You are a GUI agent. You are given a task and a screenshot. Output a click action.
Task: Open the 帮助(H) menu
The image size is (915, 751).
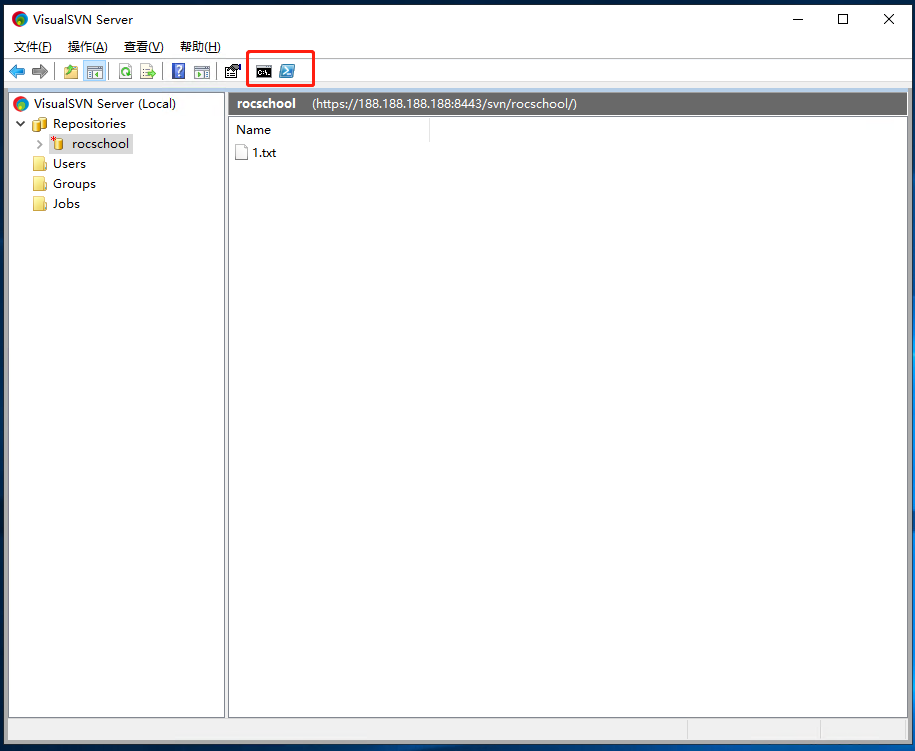point(200,47)
